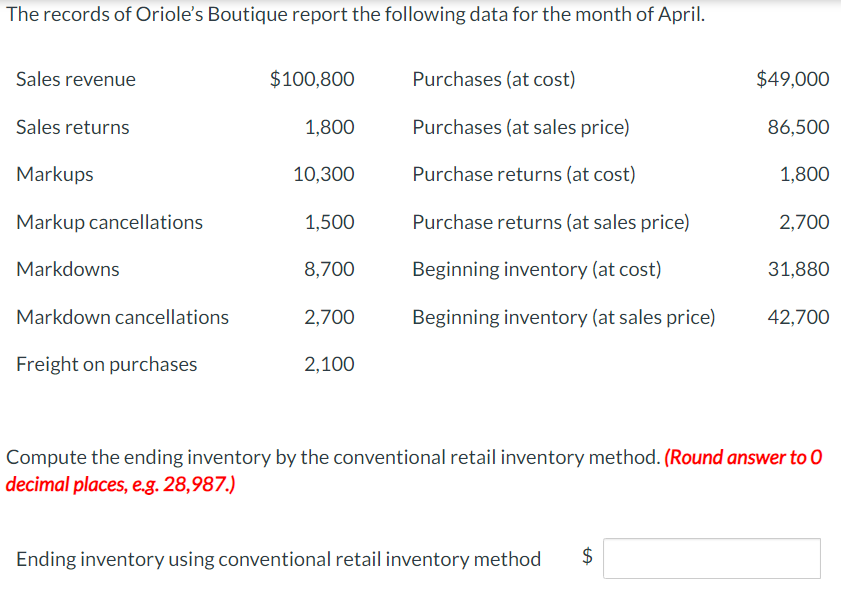
Task: Click the Markups label text
Action: pyautogui.click(x=54, y=174)
